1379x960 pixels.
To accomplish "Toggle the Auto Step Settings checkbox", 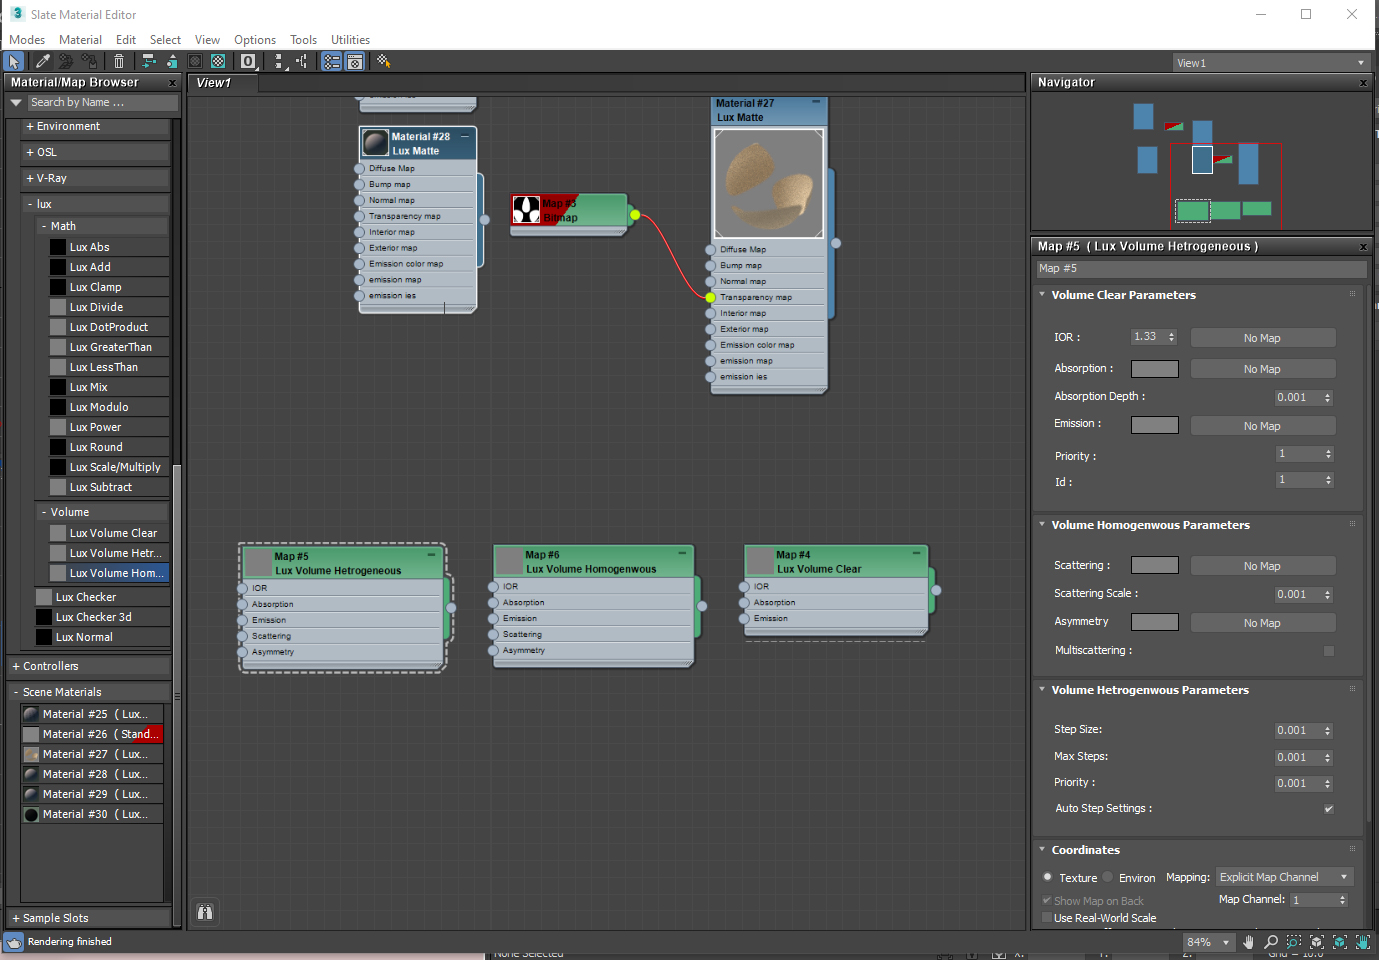I will pyautogui.click(x=1328, y=809).
